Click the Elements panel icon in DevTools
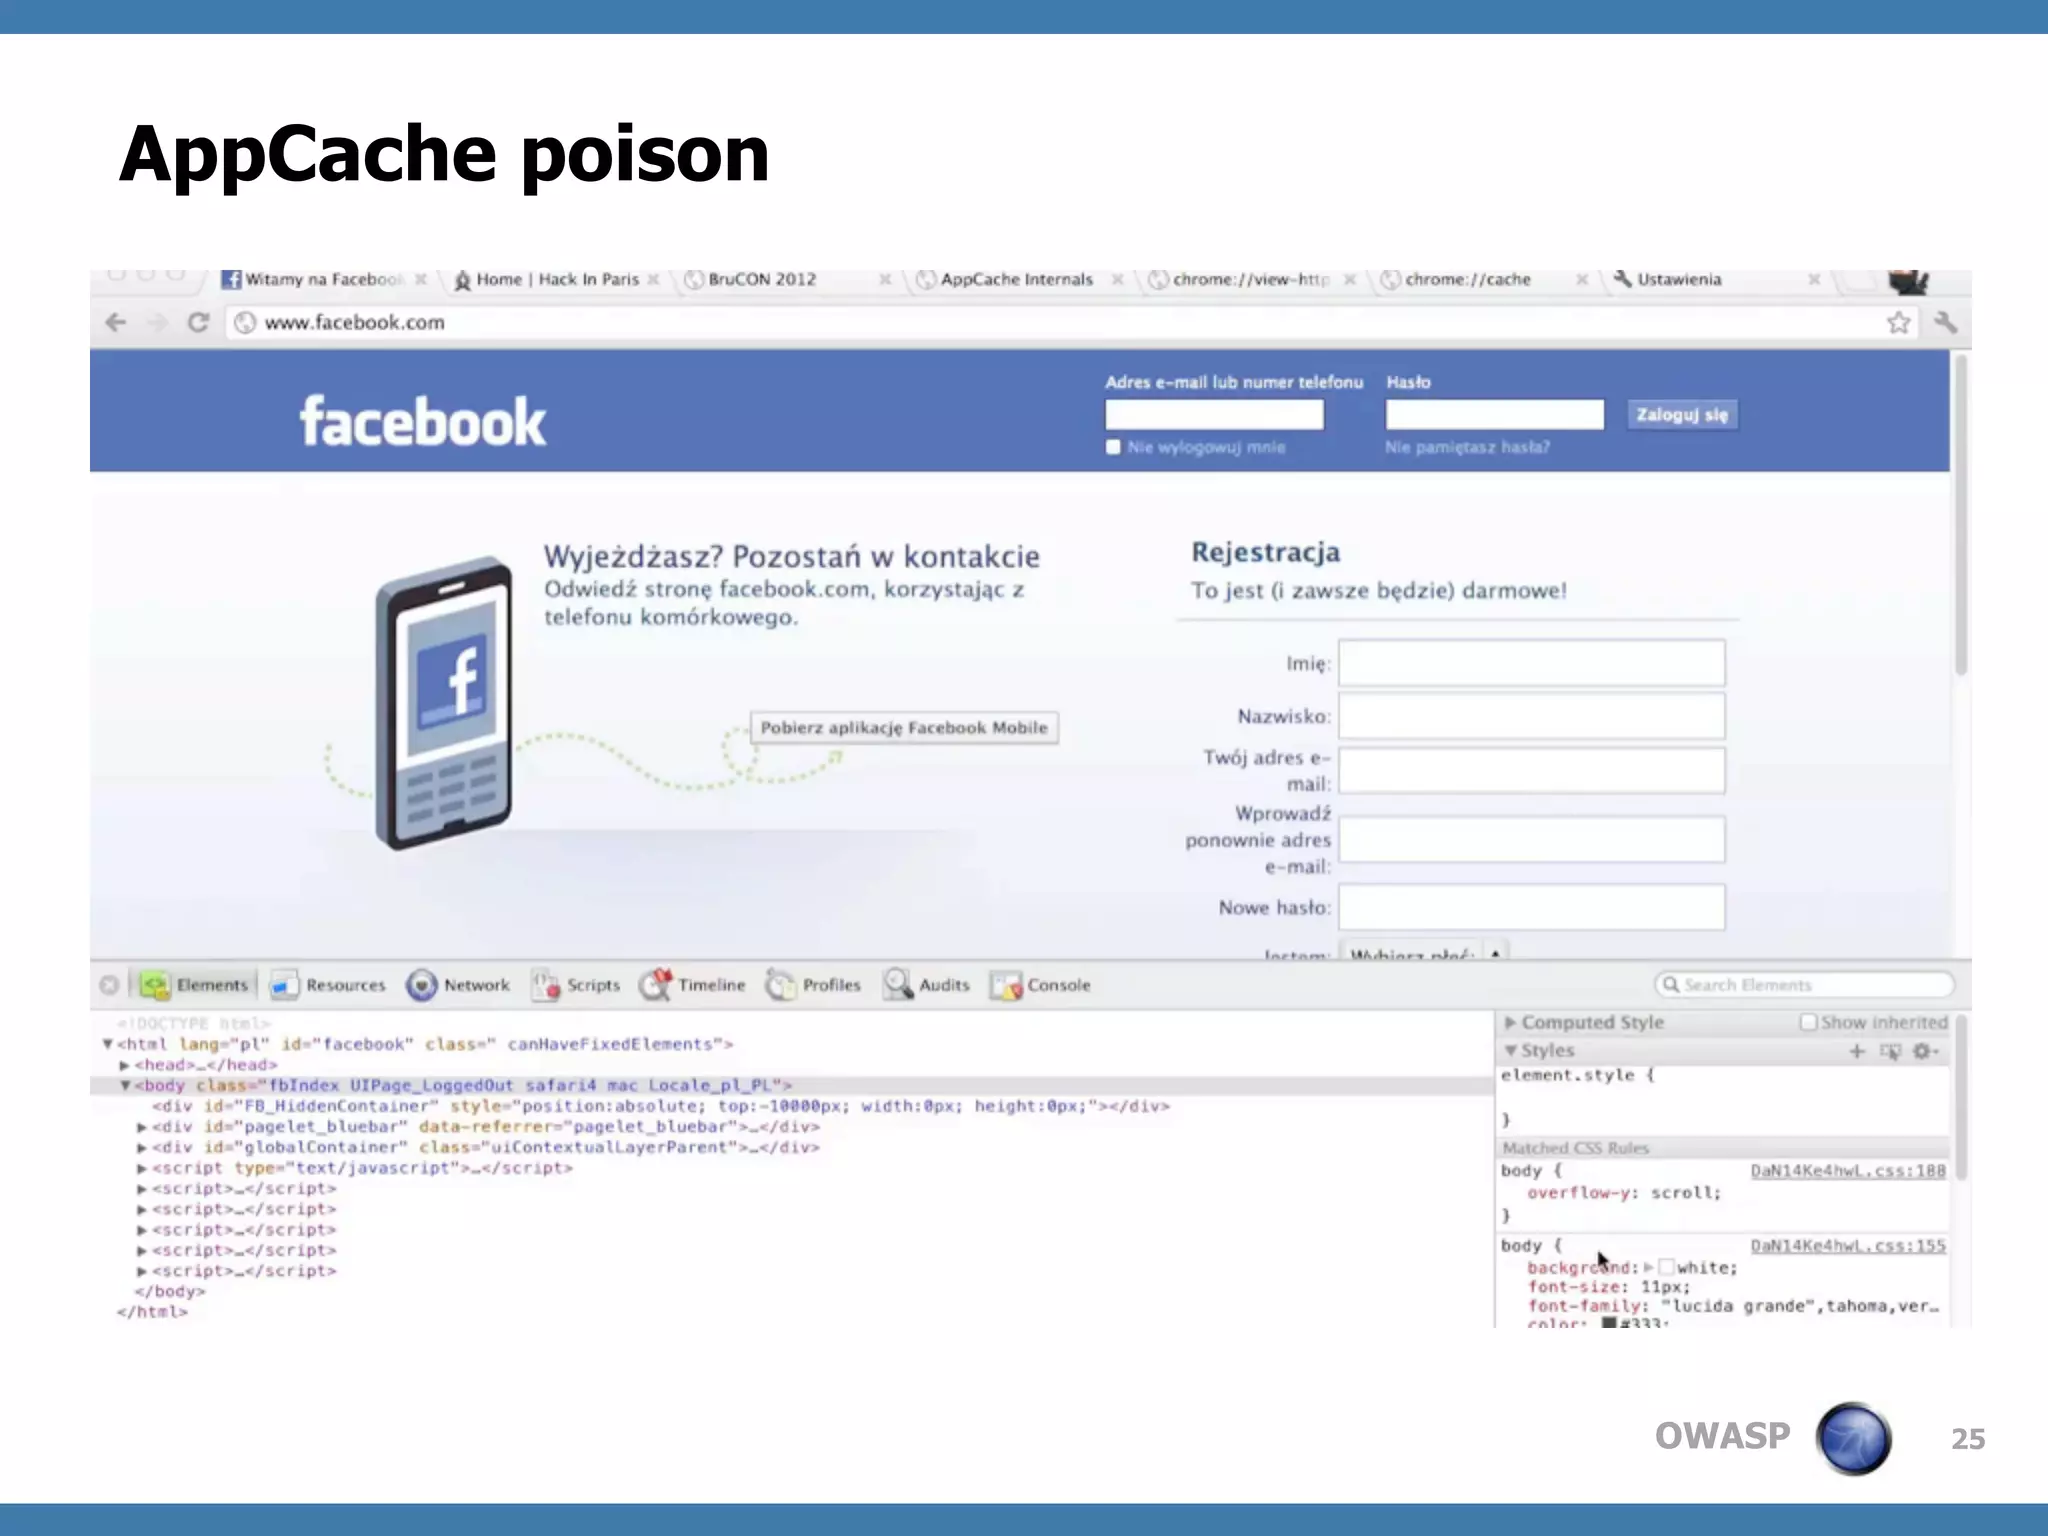The height and width of the screenshot is (1536, 2048). point(155,985)
